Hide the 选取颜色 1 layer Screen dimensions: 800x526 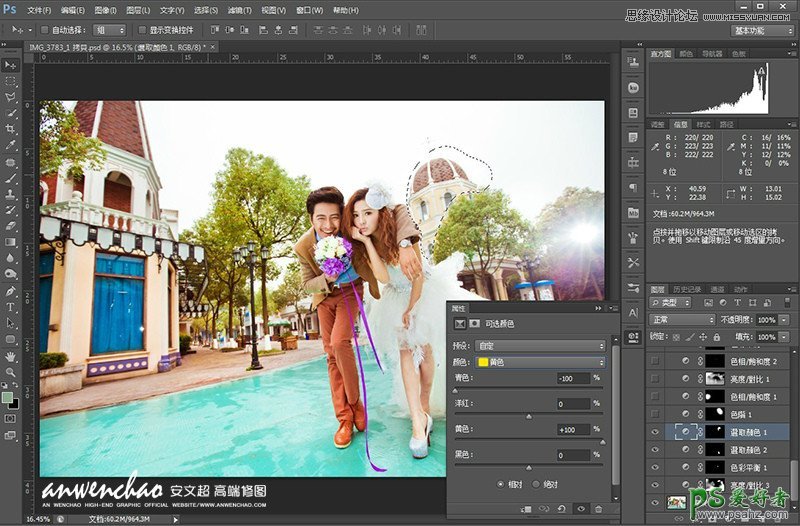[x=656, y=431]
